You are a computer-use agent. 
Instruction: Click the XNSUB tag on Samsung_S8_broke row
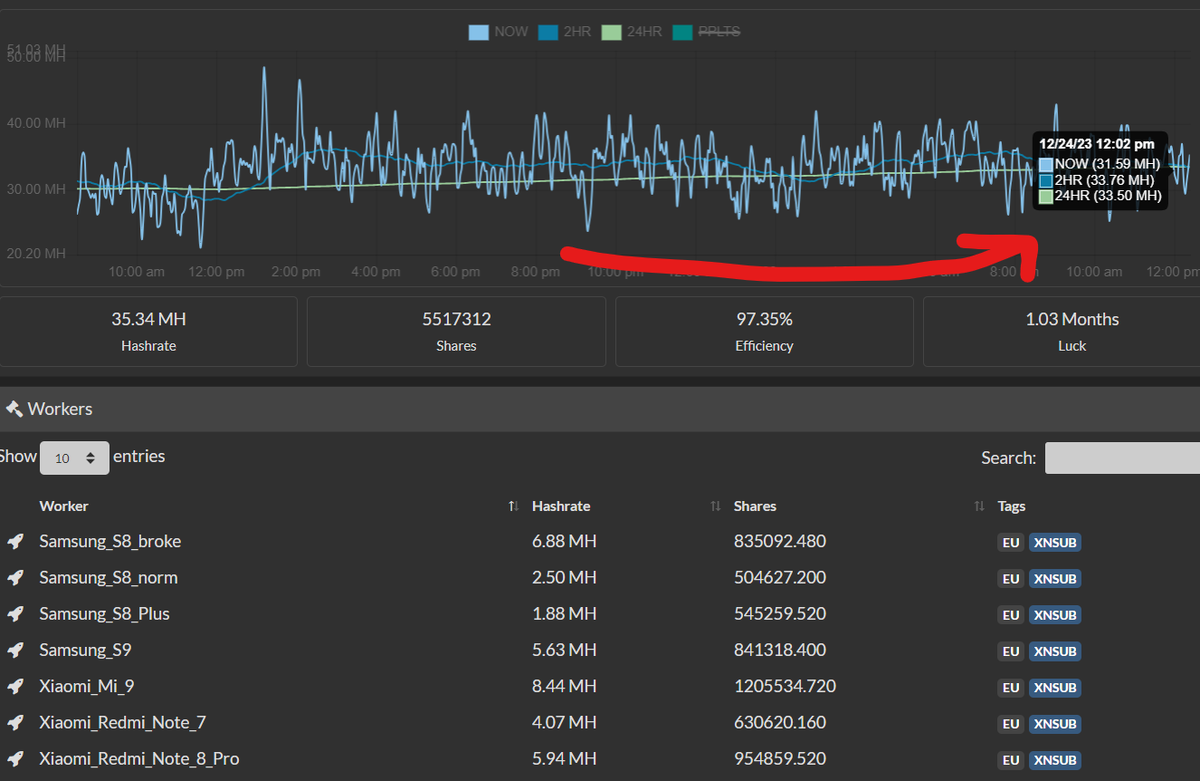click(x=1055, y=543)
